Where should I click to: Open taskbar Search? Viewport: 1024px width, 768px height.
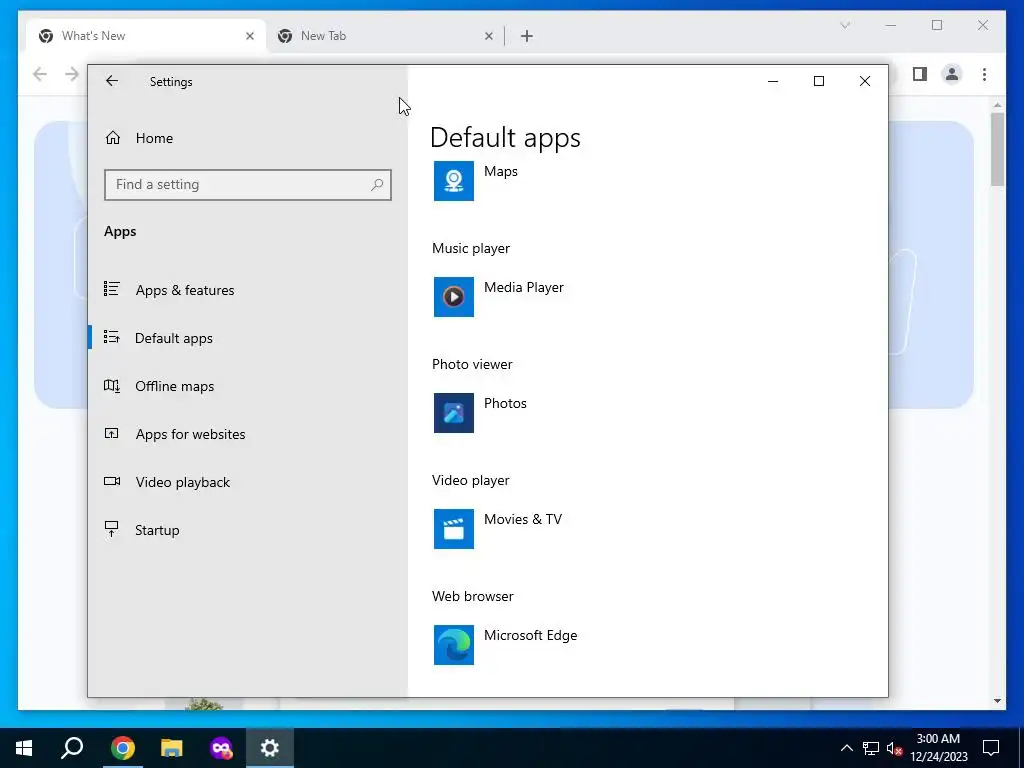click(72, 748)
